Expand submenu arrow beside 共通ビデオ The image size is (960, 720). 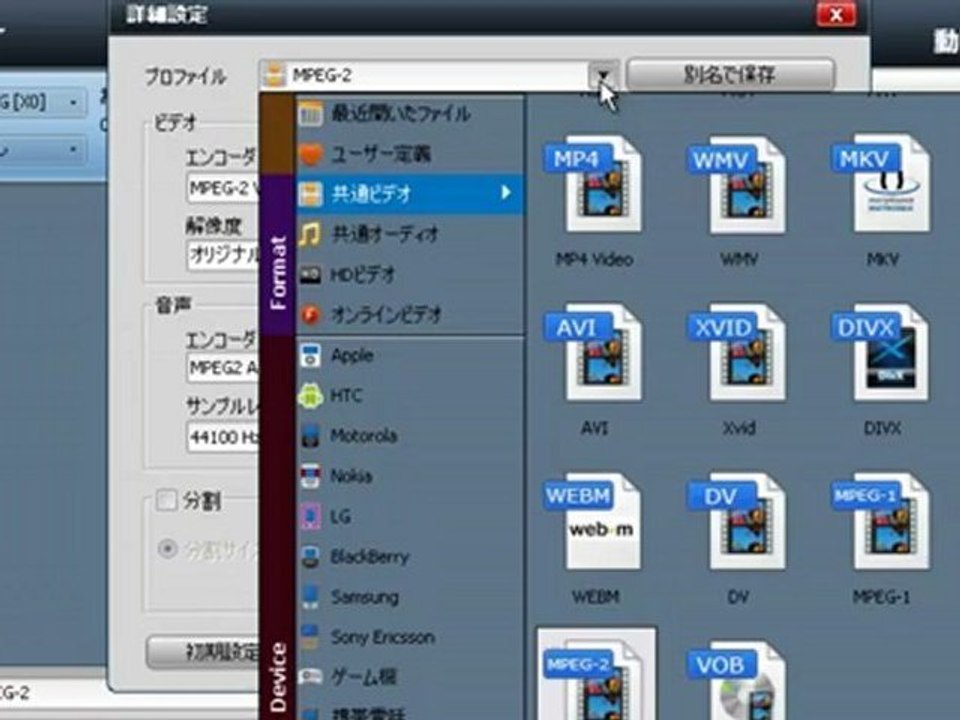pyautogui.click(x=506, y=193)
